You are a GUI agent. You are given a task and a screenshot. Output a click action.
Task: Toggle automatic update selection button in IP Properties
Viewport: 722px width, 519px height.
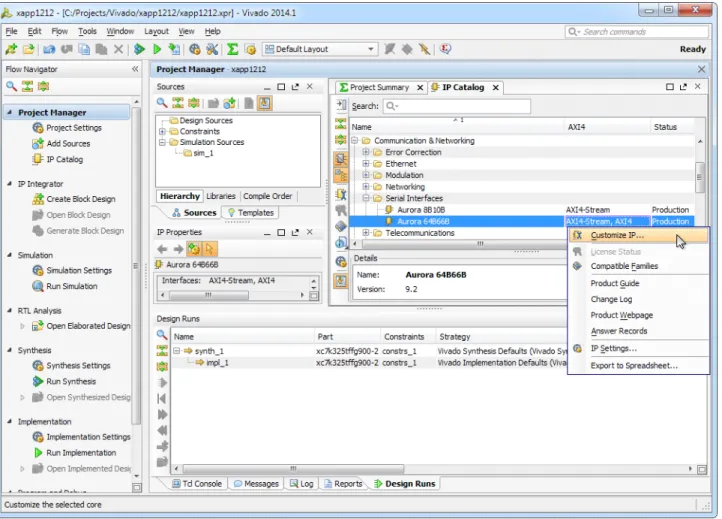194,249
